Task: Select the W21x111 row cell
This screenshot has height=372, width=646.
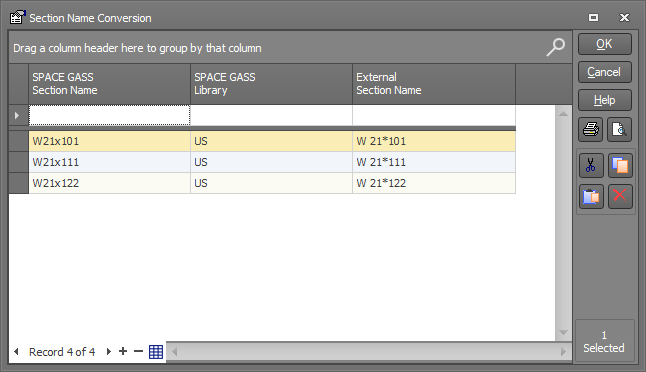Action: (x=110, y=162)
